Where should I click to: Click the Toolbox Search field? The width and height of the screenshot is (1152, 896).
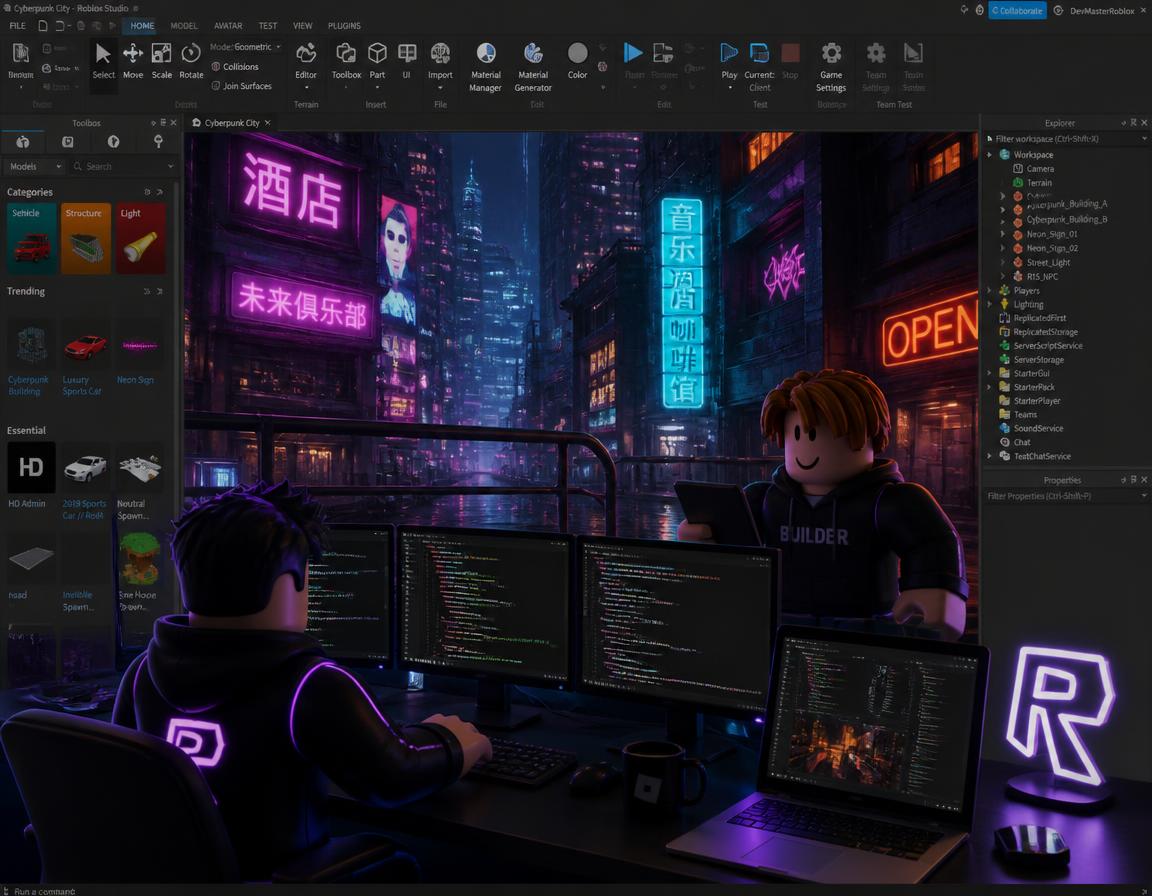(x=120, y=167)
